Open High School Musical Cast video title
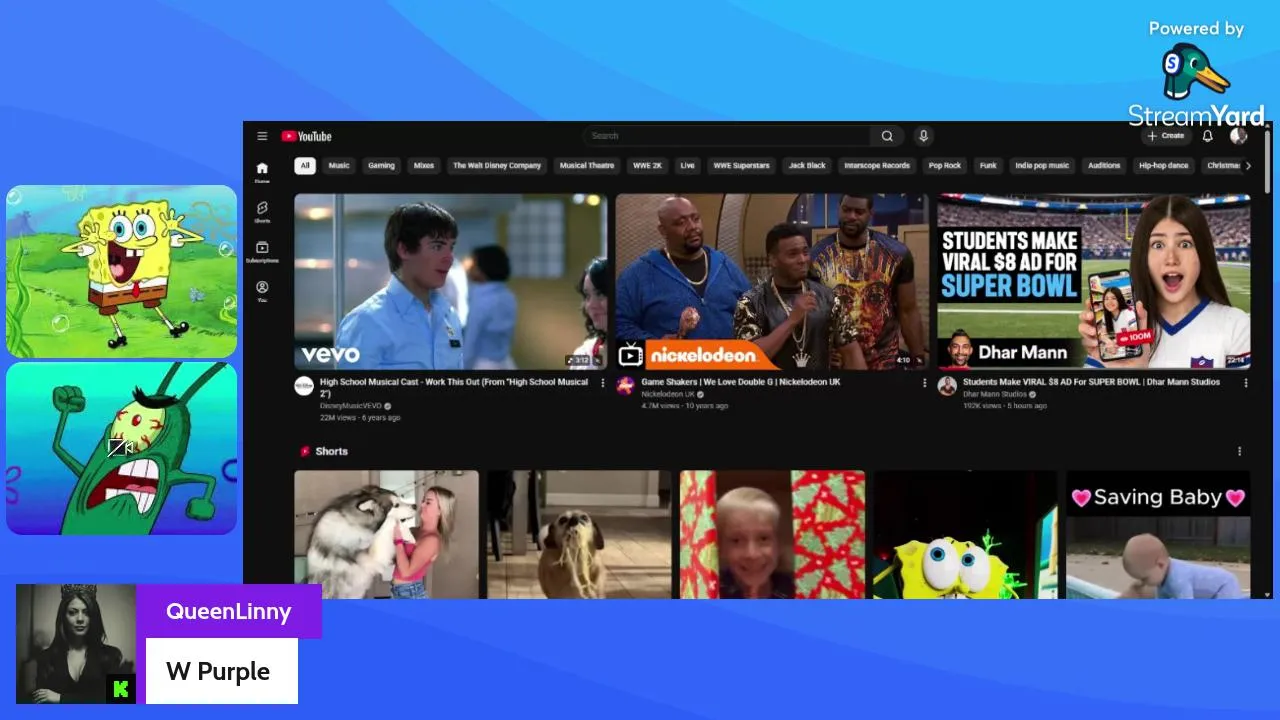1280x720 pixels. point(454,387)
